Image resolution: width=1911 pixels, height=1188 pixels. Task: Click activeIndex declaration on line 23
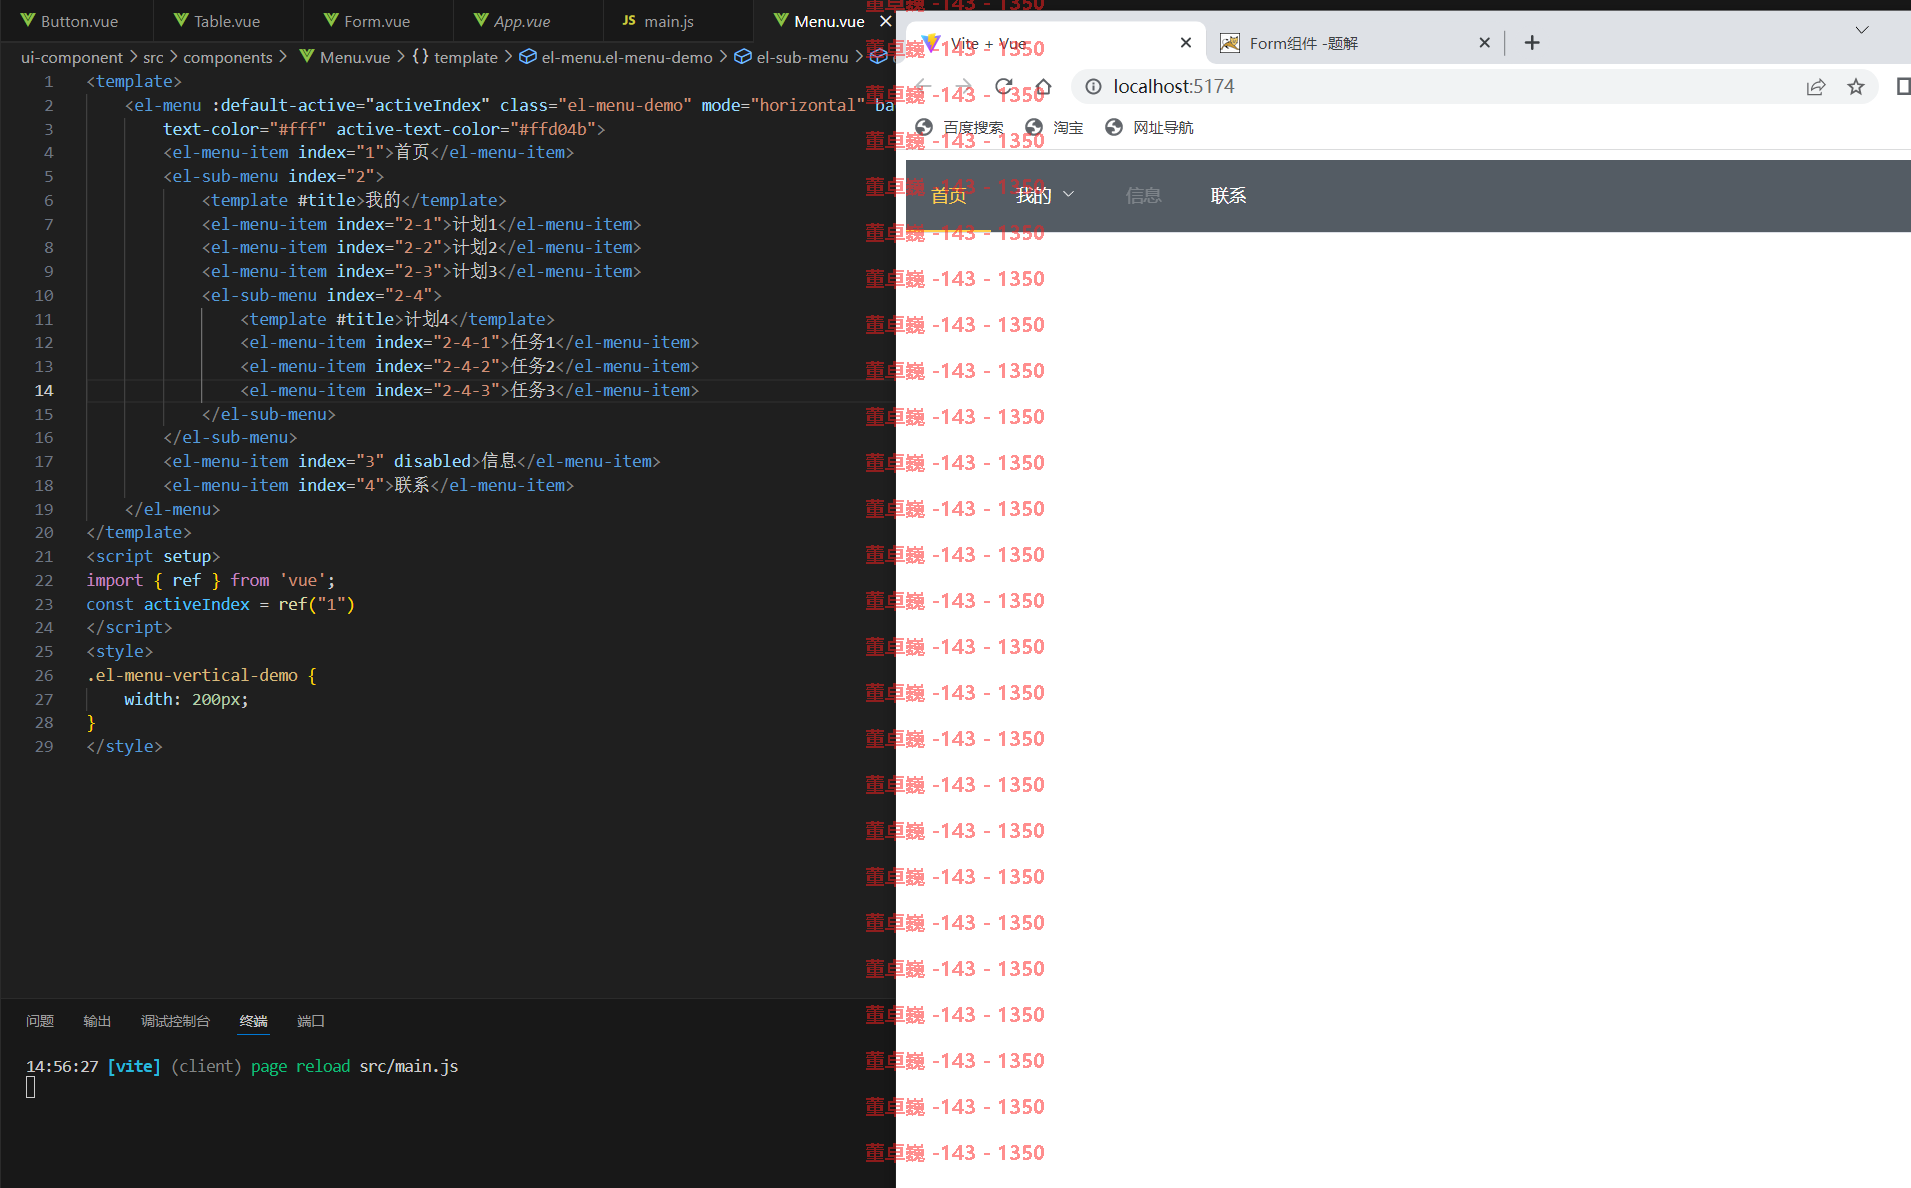(197, 604)
